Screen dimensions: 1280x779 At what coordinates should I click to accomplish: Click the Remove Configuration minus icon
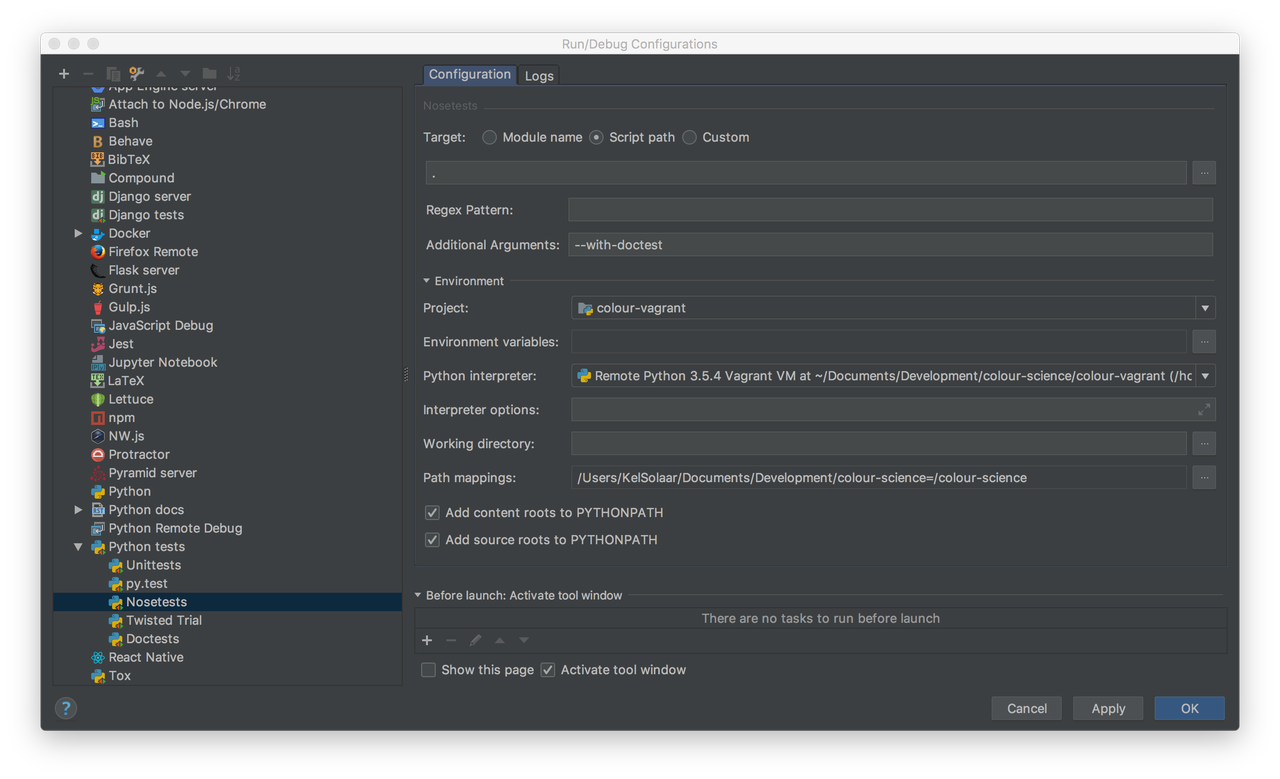pos(88,74)
